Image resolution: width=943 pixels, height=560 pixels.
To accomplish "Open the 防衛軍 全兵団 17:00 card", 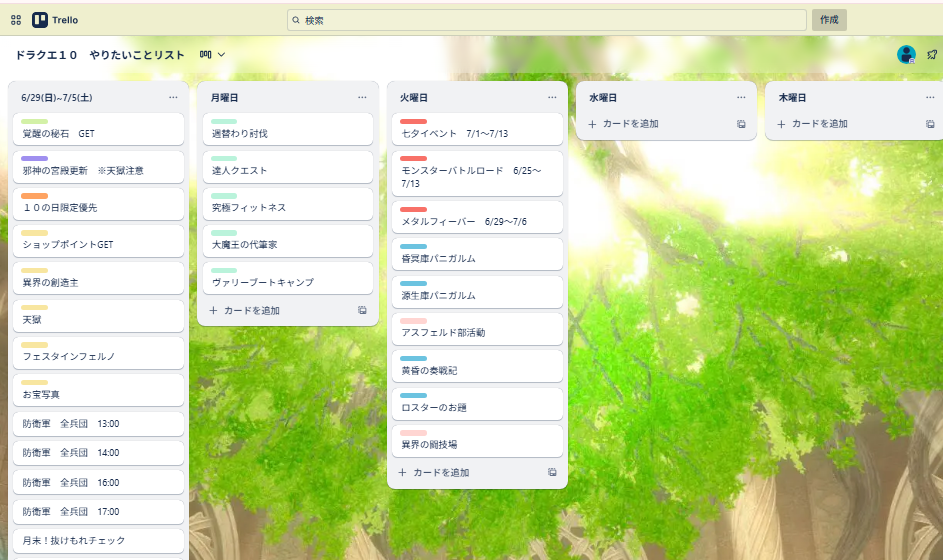I will pyautogui.click(x=99, y=511).
